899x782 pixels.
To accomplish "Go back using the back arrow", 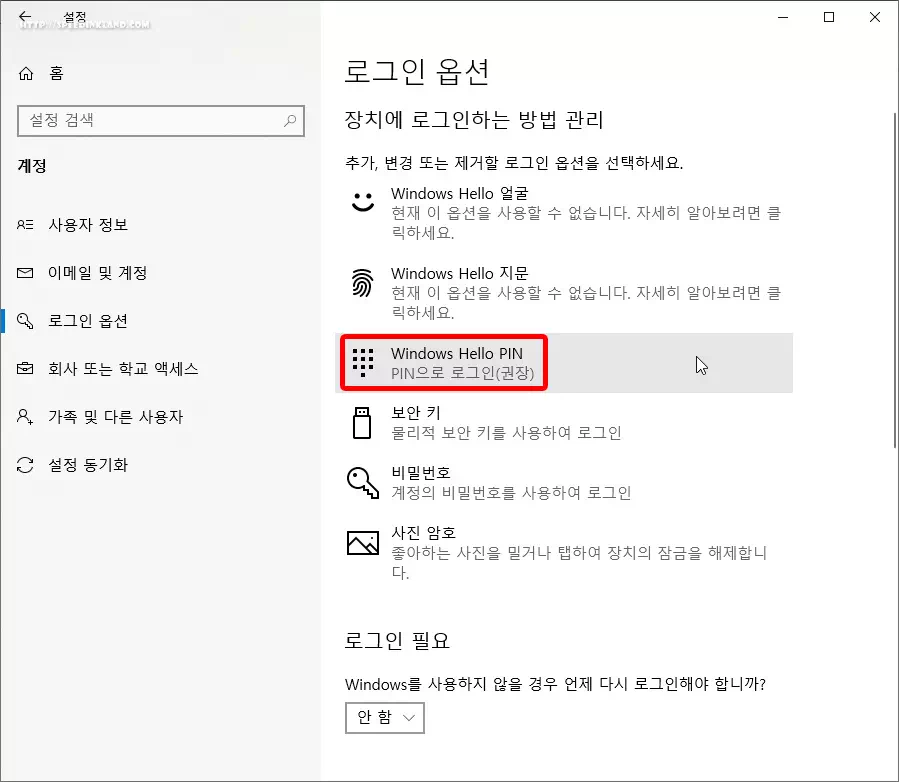I will (x=25, y=17).
